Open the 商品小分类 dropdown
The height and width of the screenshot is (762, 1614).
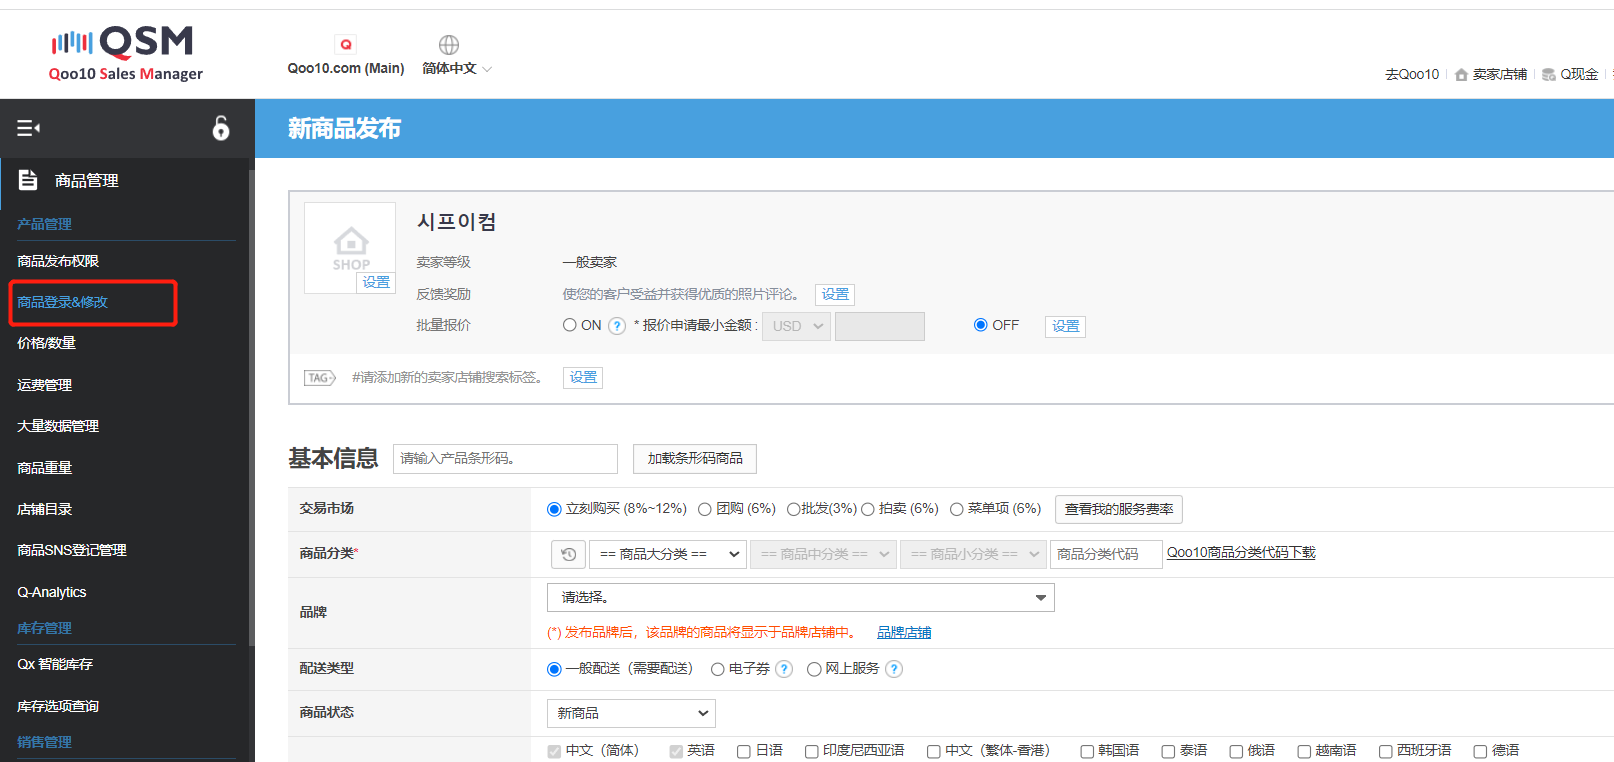(x=974, y=554)
